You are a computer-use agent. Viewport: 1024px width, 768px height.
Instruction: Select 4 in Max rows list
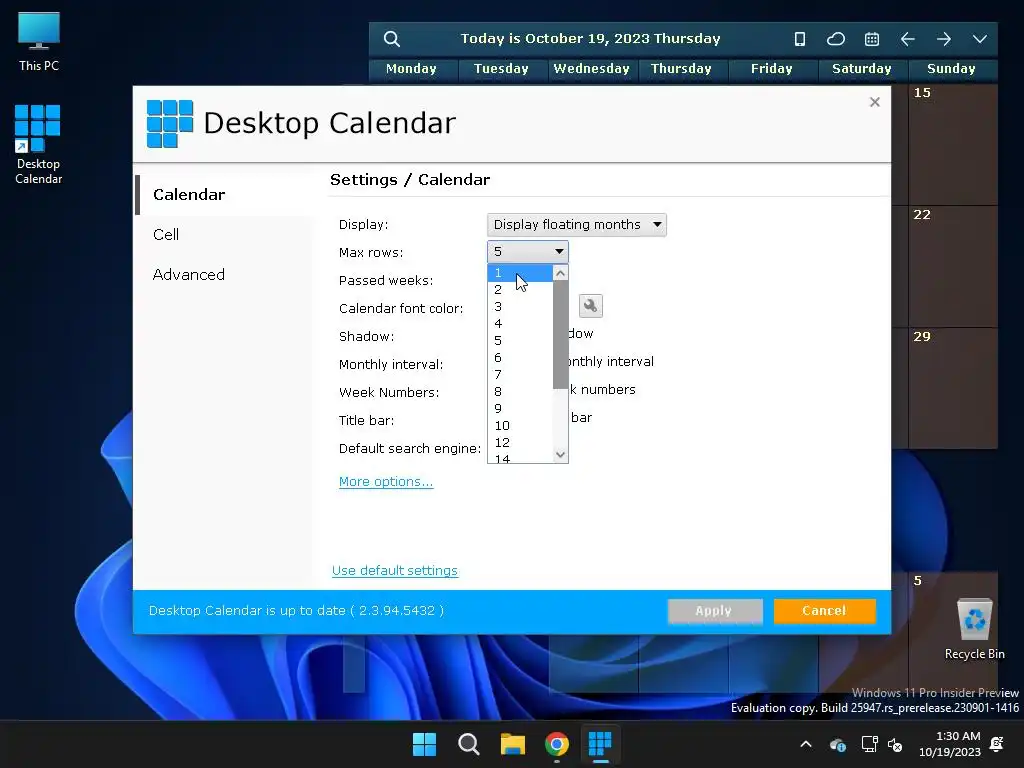(520, 323)
